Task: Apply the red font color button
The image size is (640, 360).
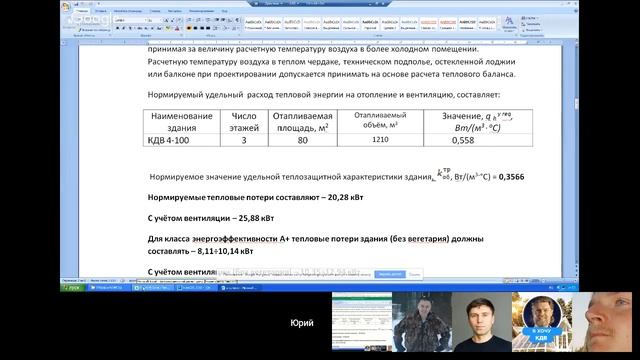Action: tap(177, 28)
